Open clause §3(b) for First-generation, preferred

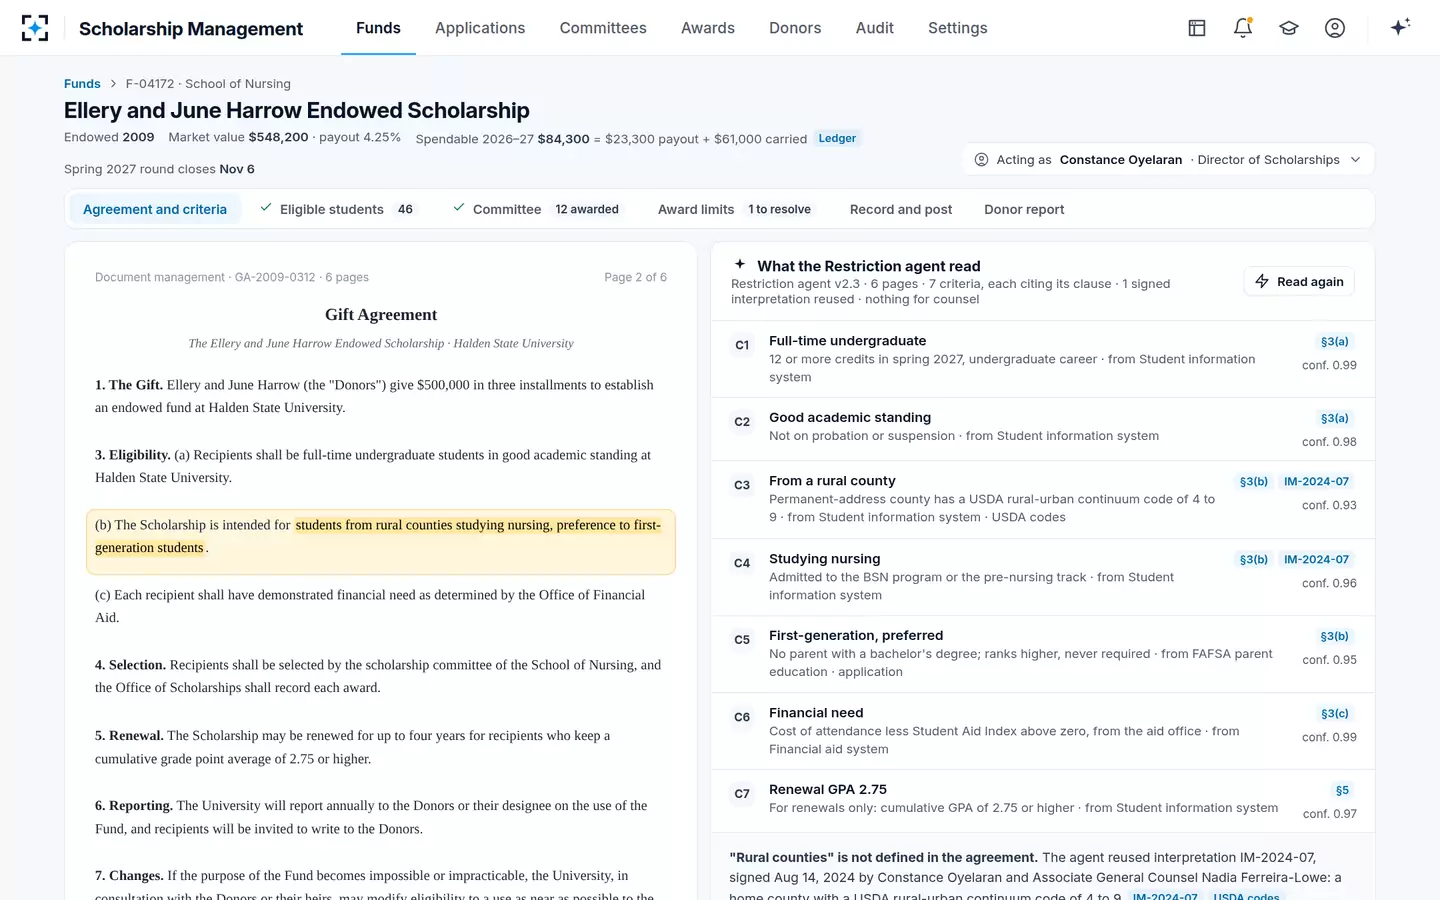tap(1334, 636)
